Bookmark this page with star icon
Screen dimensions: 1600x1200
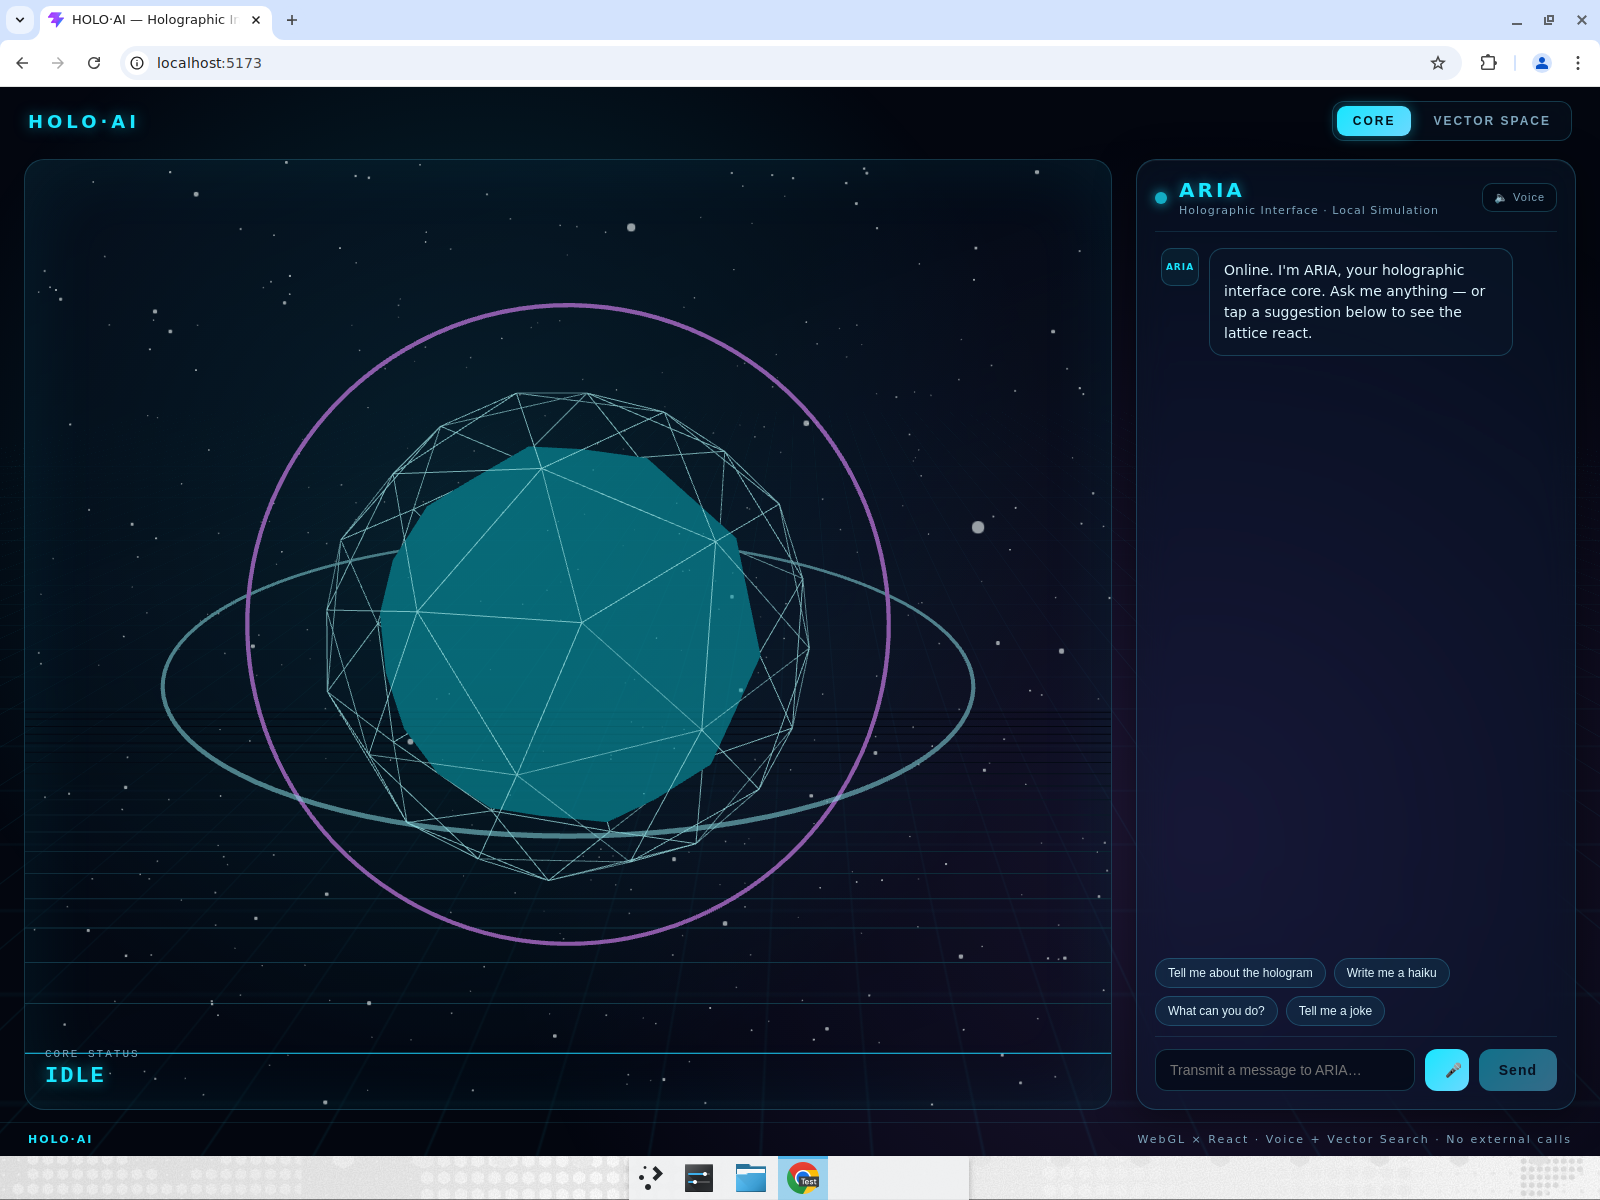[1438, 63]
